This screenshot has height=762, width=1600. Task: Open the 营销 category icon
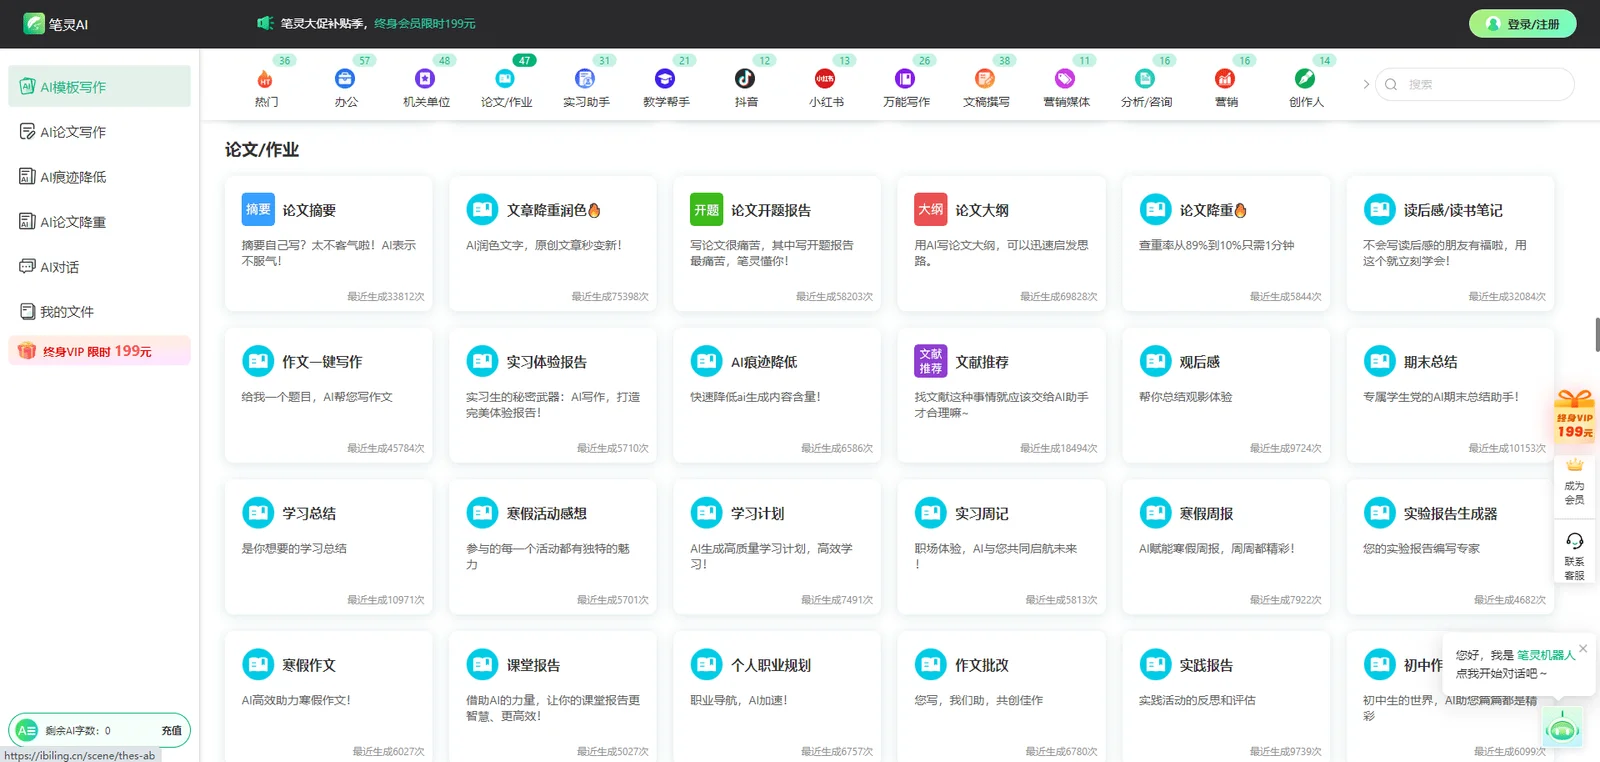click(1225, 79)
